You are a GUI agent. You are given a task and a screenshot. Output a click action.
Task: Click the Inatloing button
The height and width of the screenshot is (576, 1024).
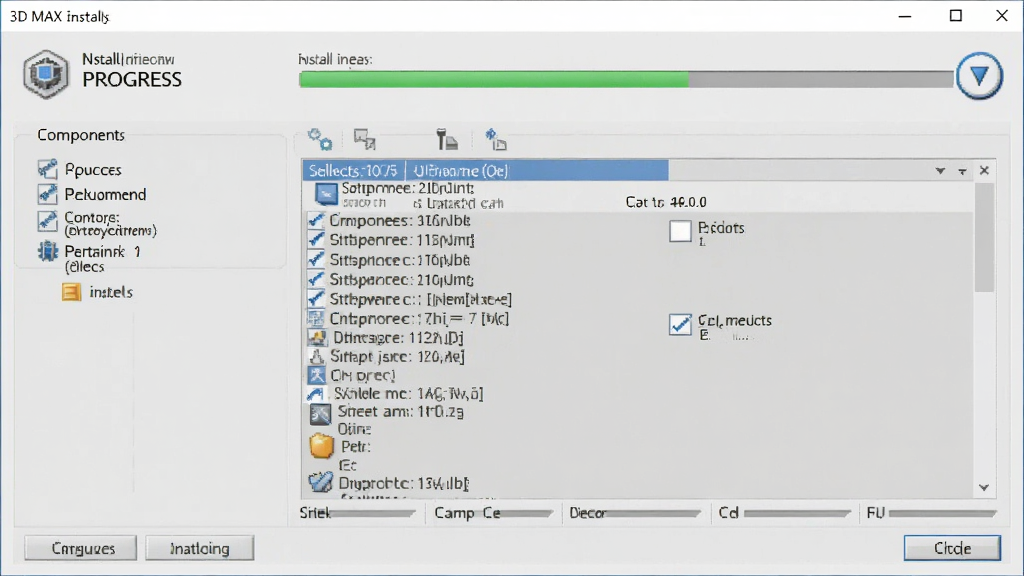[200, 548]
